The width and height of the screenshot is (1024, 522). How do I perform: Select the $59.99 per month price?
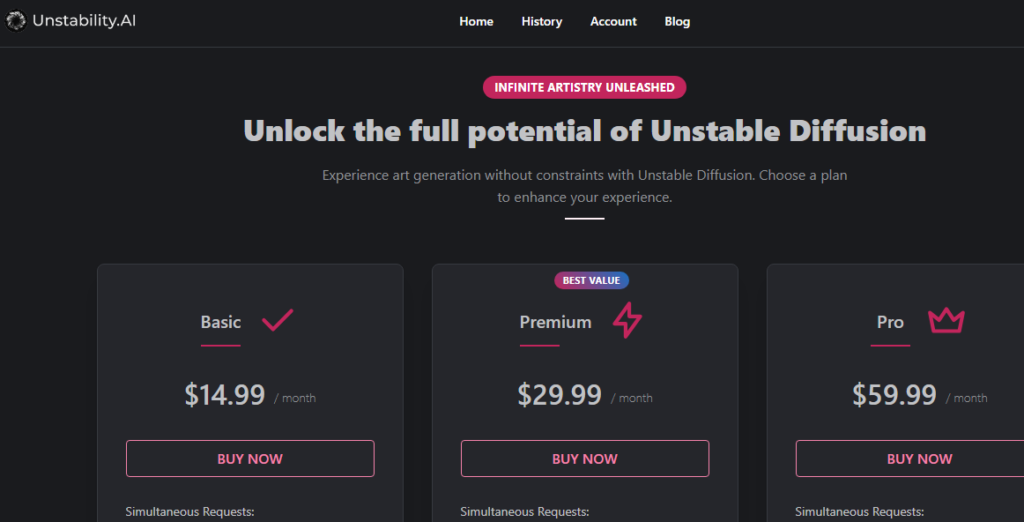pyautogui.click(x=920, y=395)
